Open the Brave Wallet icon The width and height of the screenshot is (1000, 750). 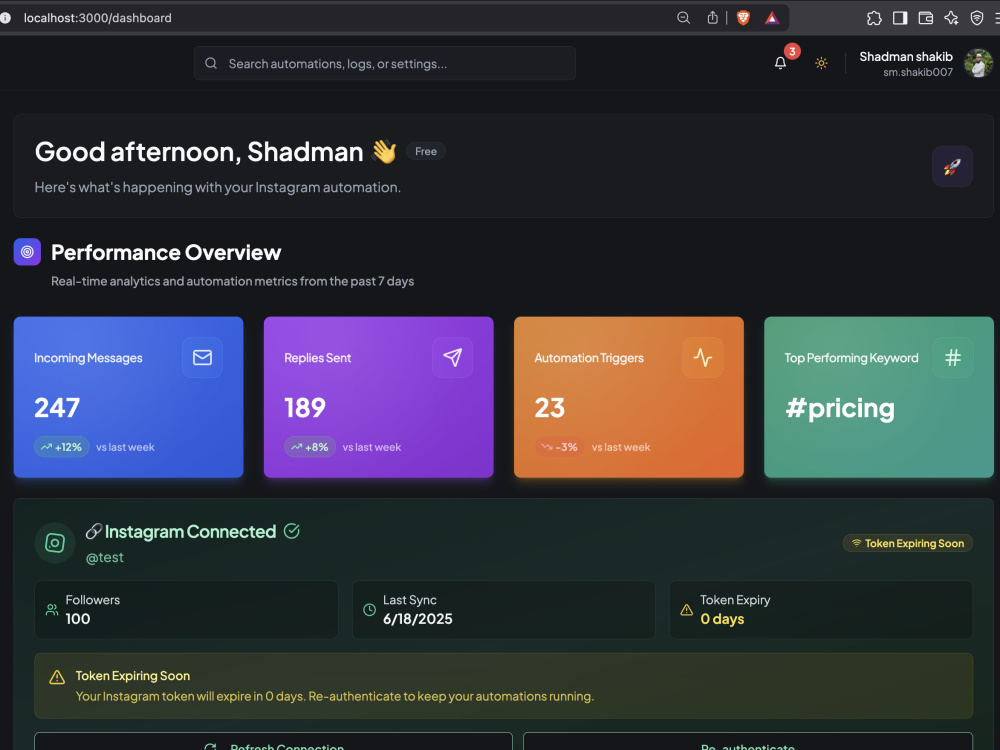coord(925,18)
